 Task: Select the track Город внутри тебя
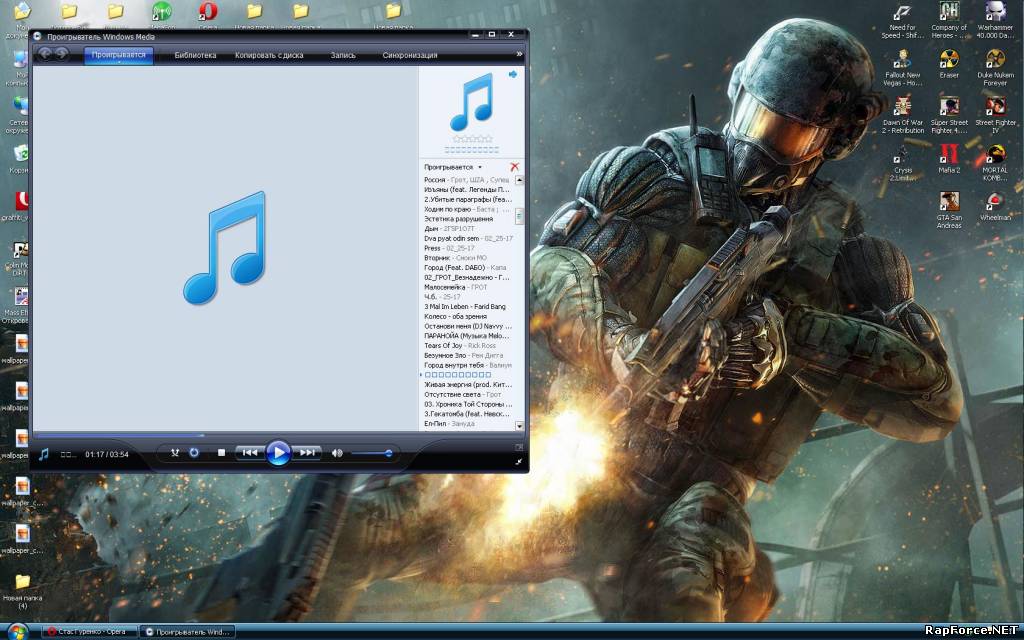coord(468,365)
